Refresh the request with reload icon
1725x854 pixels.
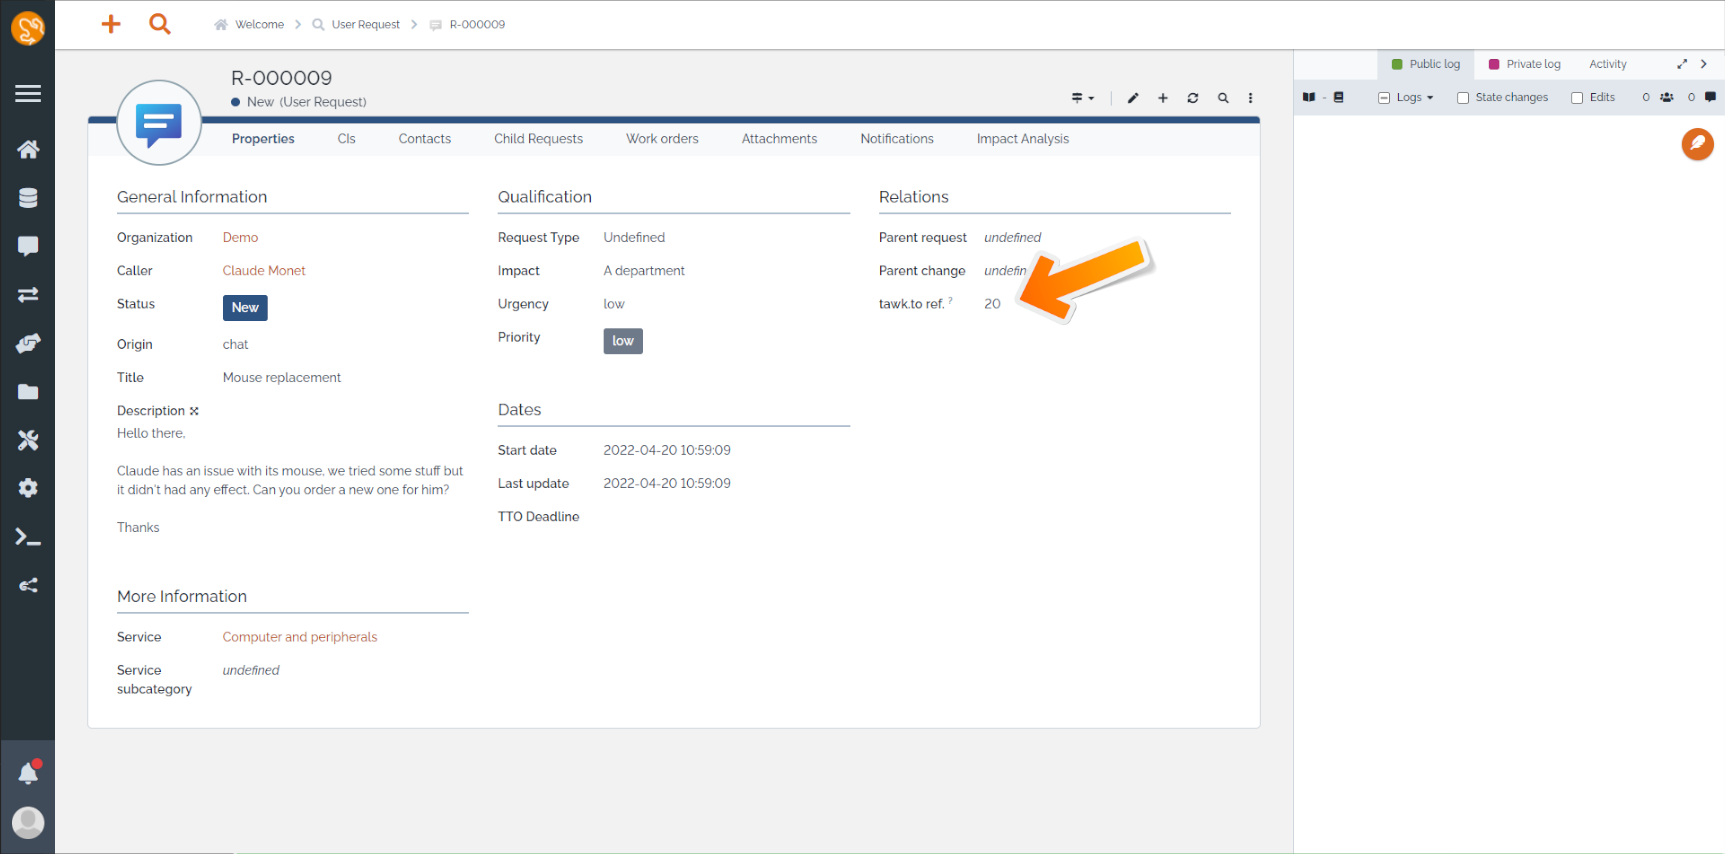(x=1193, y=98)
